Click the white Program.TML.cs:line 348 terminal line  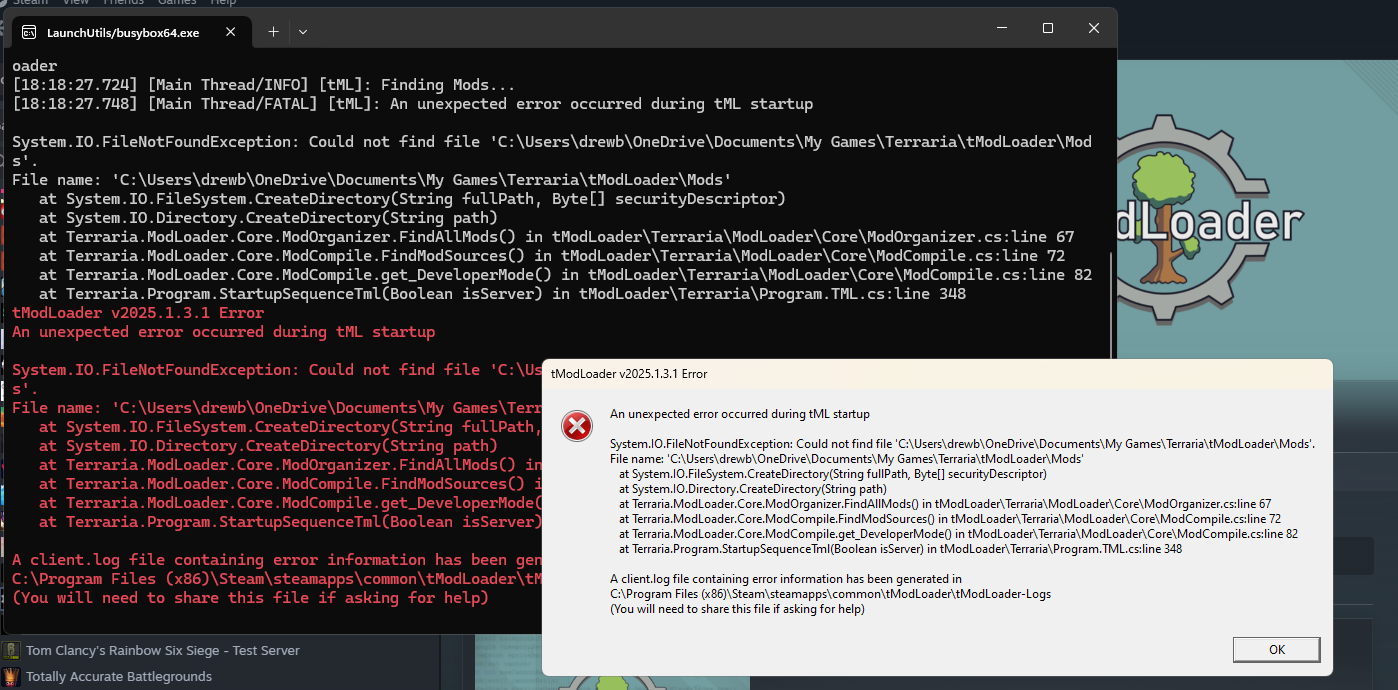click(503, 294)
